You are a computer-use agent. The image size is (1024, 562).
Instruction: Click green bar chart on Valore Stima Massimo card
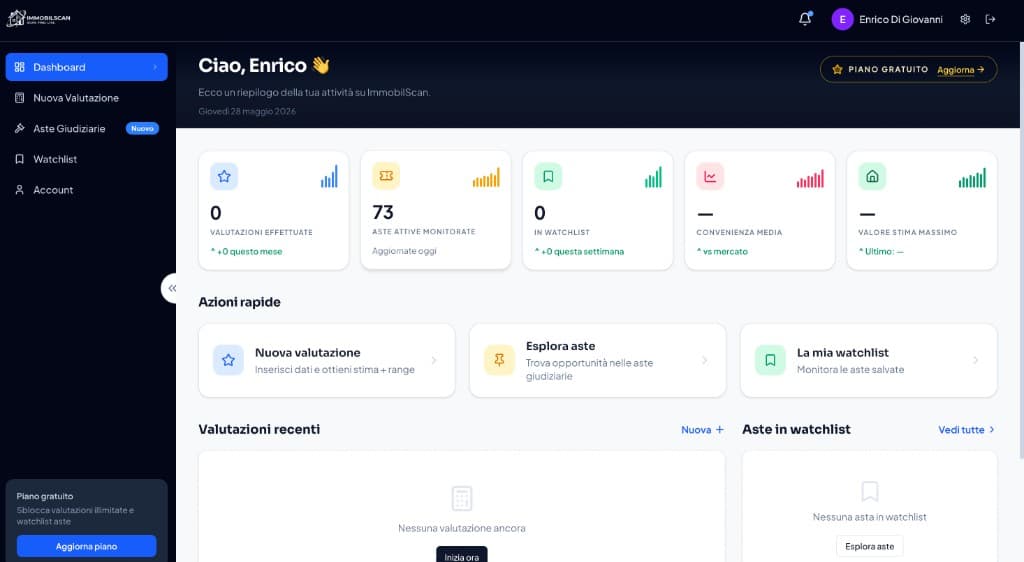[972, 178]
